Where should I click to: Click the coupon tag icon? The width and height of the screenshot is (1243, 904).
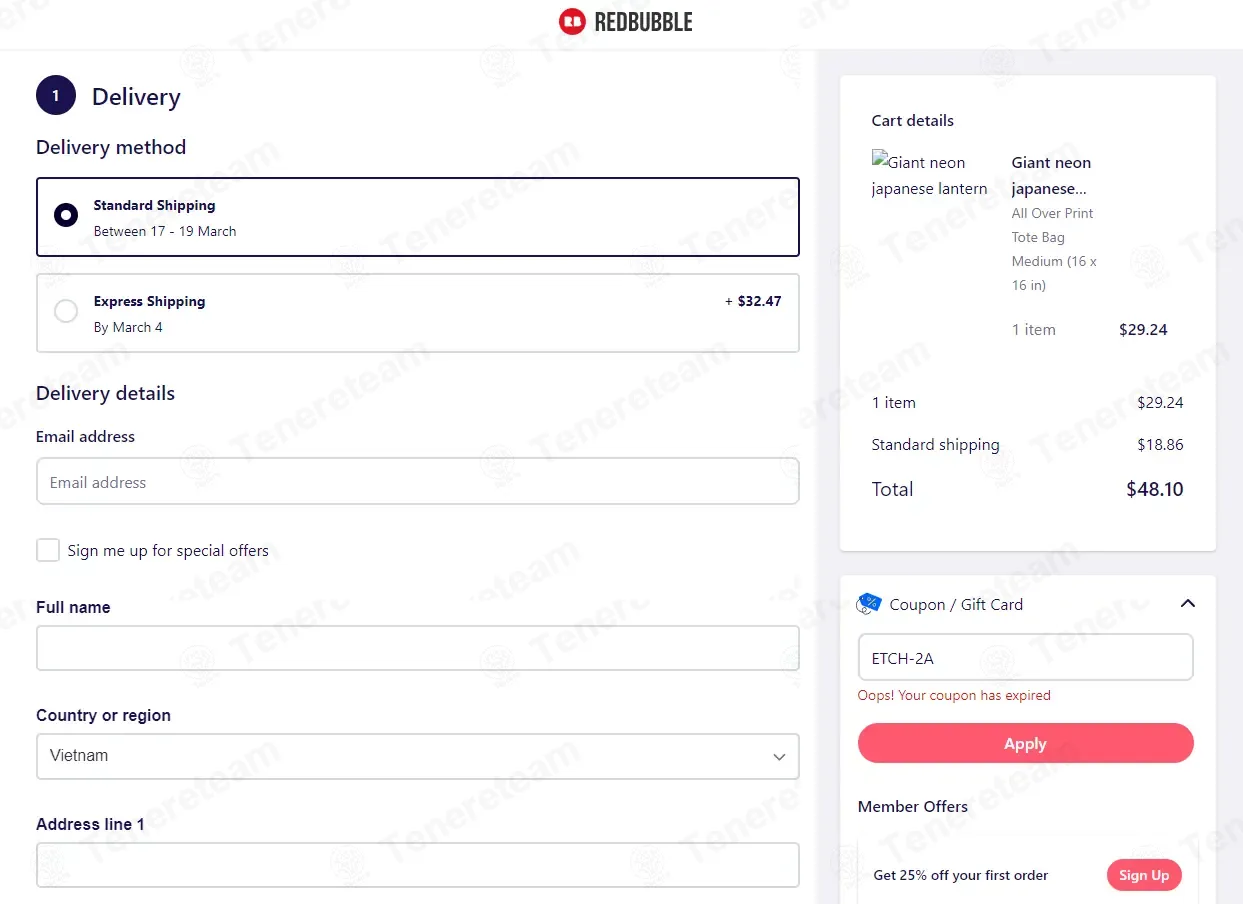(869, 603)
